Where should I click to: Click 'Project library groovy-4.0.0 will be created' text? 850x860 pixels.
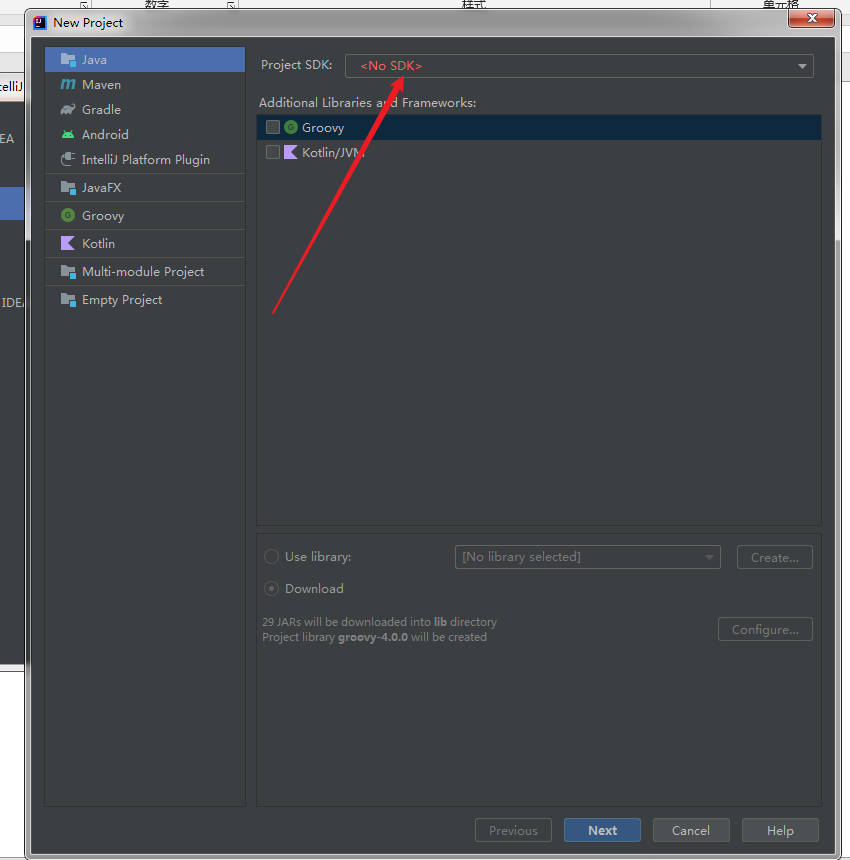(375, 637)
